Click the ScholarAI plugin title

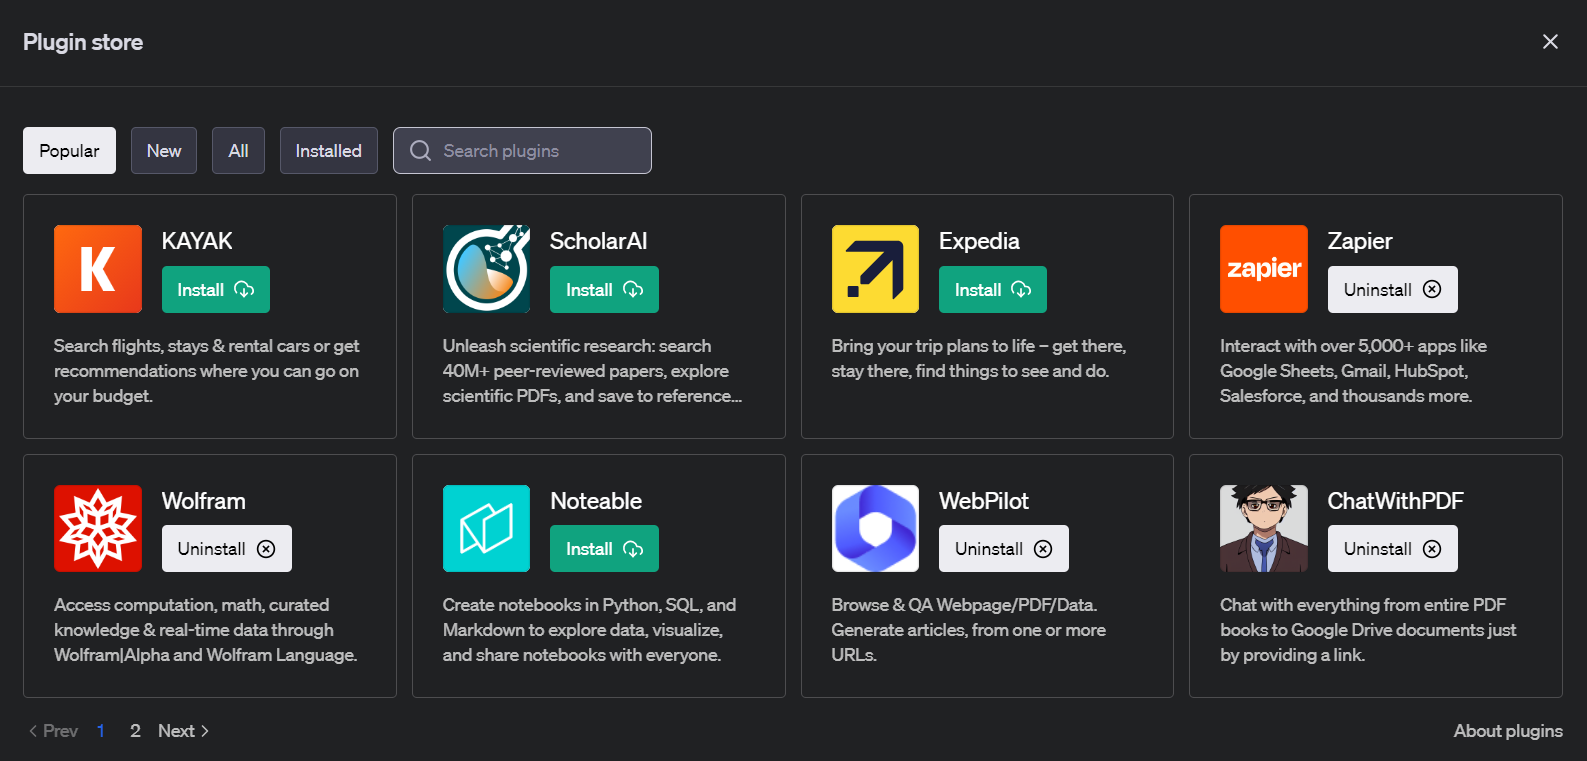point(599,241)
